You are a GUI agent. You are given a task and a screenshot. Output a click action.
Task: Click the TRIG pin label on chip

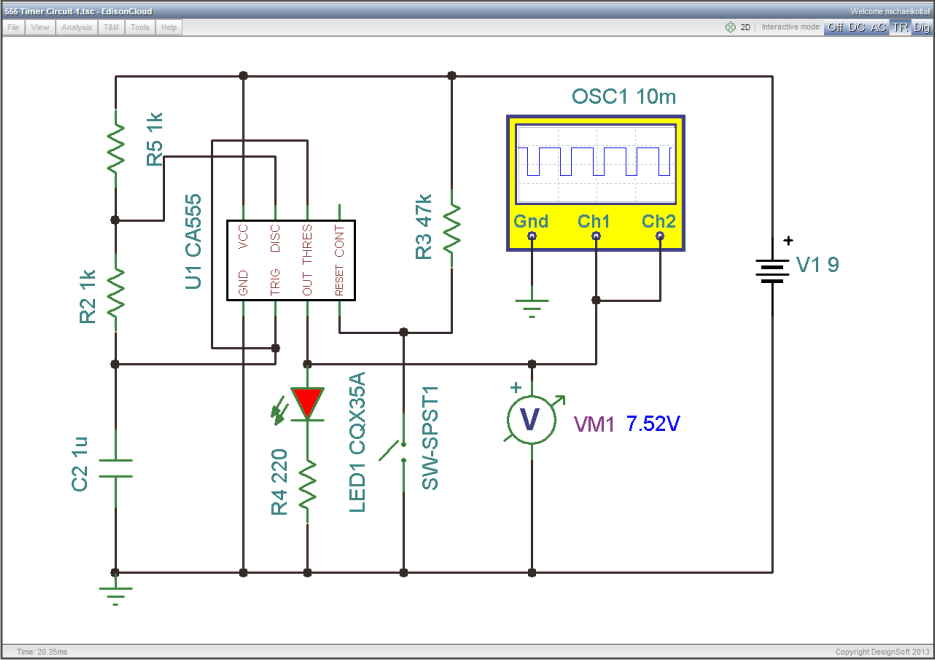[275, 281]
